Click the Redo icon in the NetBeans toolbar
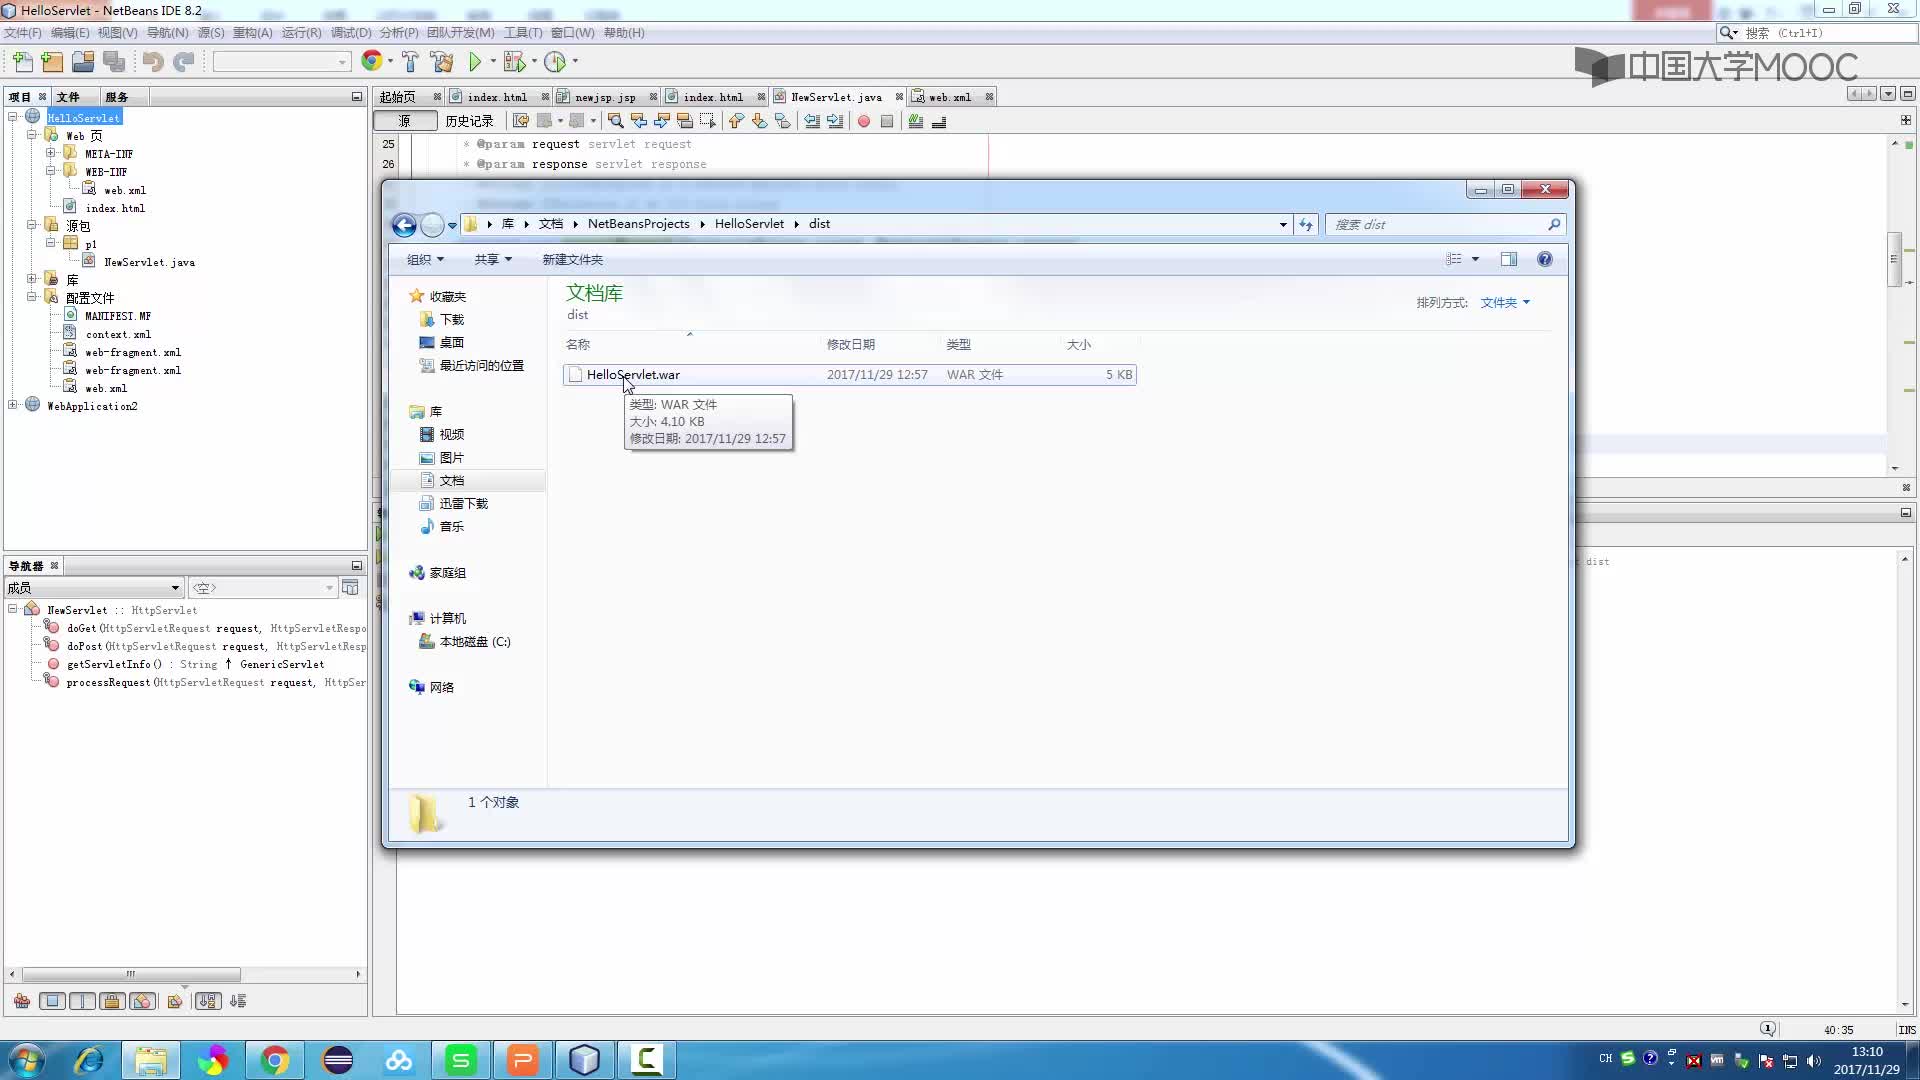Viewport: 1920px width, 1080px height. tap(183, 62)
